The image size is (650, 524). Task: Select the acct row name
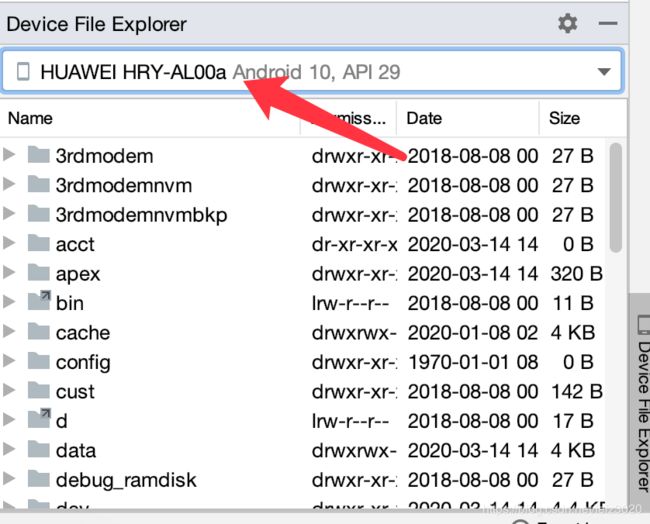(x=75, y=245)
